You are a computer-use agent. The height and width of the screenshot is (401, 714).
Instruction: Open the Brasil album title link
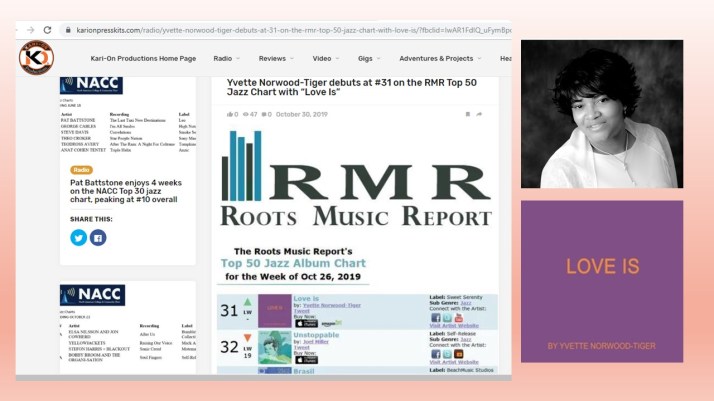304,371
